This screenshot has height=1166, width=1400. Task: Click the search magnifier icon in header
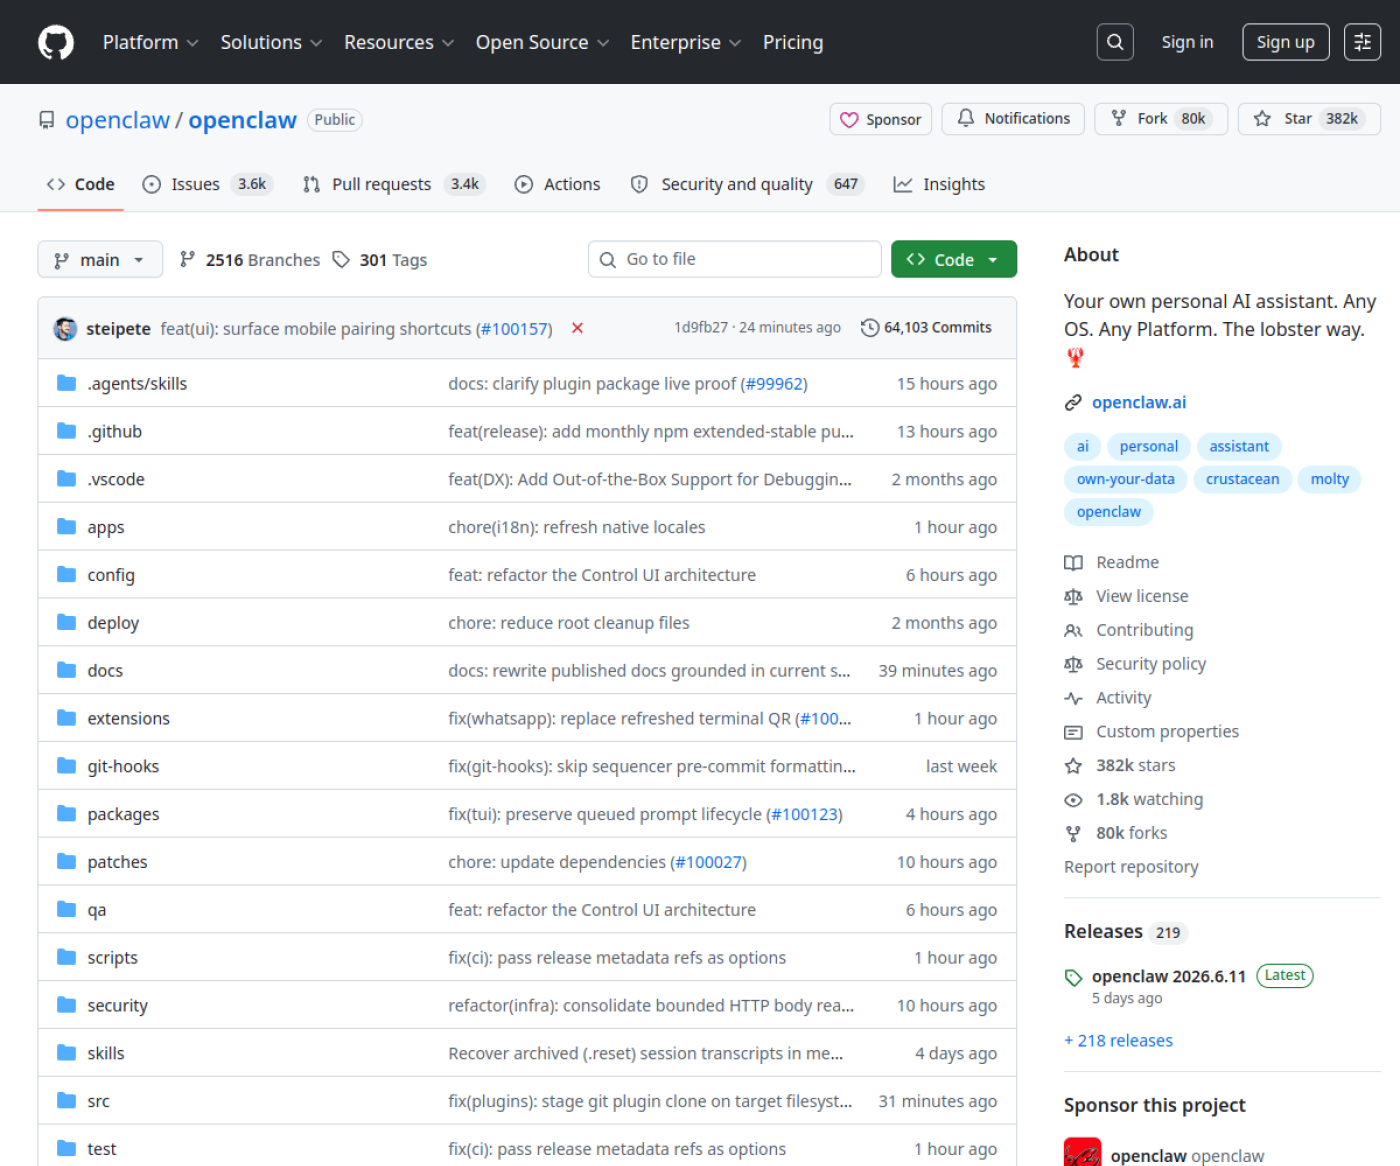tap(1115, 42)
